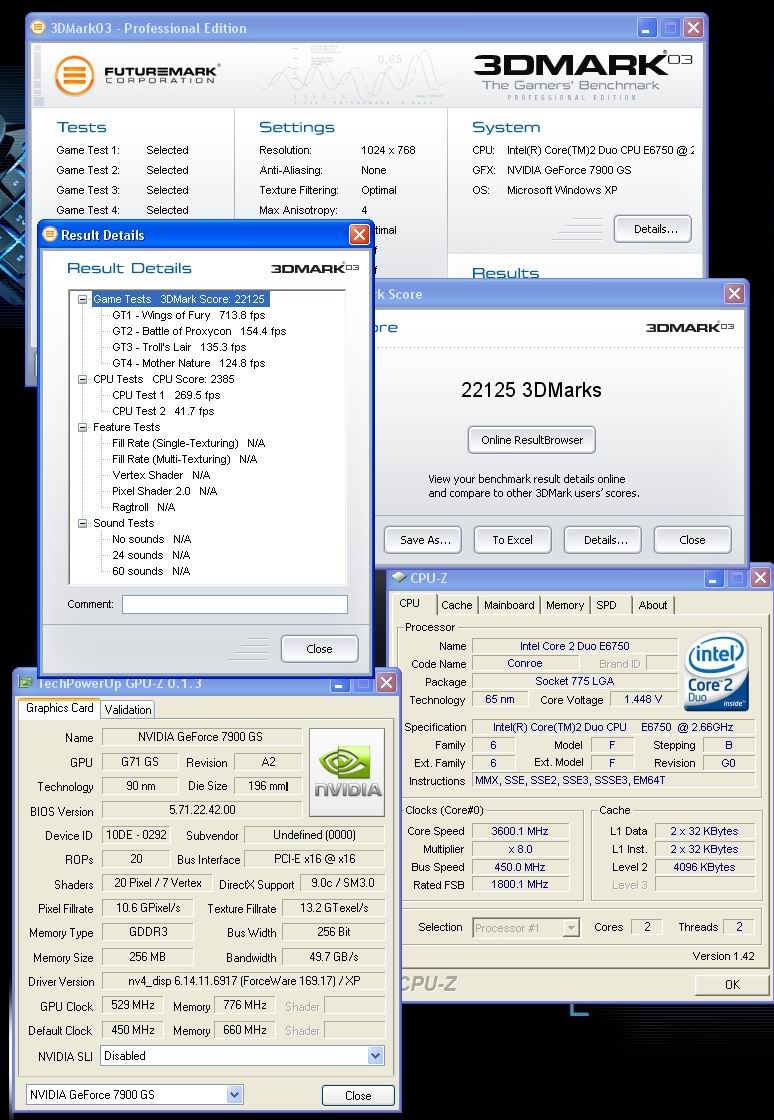Select the GT3 - Troll's Lair row

pyautogui.click(x=179, y=347)
